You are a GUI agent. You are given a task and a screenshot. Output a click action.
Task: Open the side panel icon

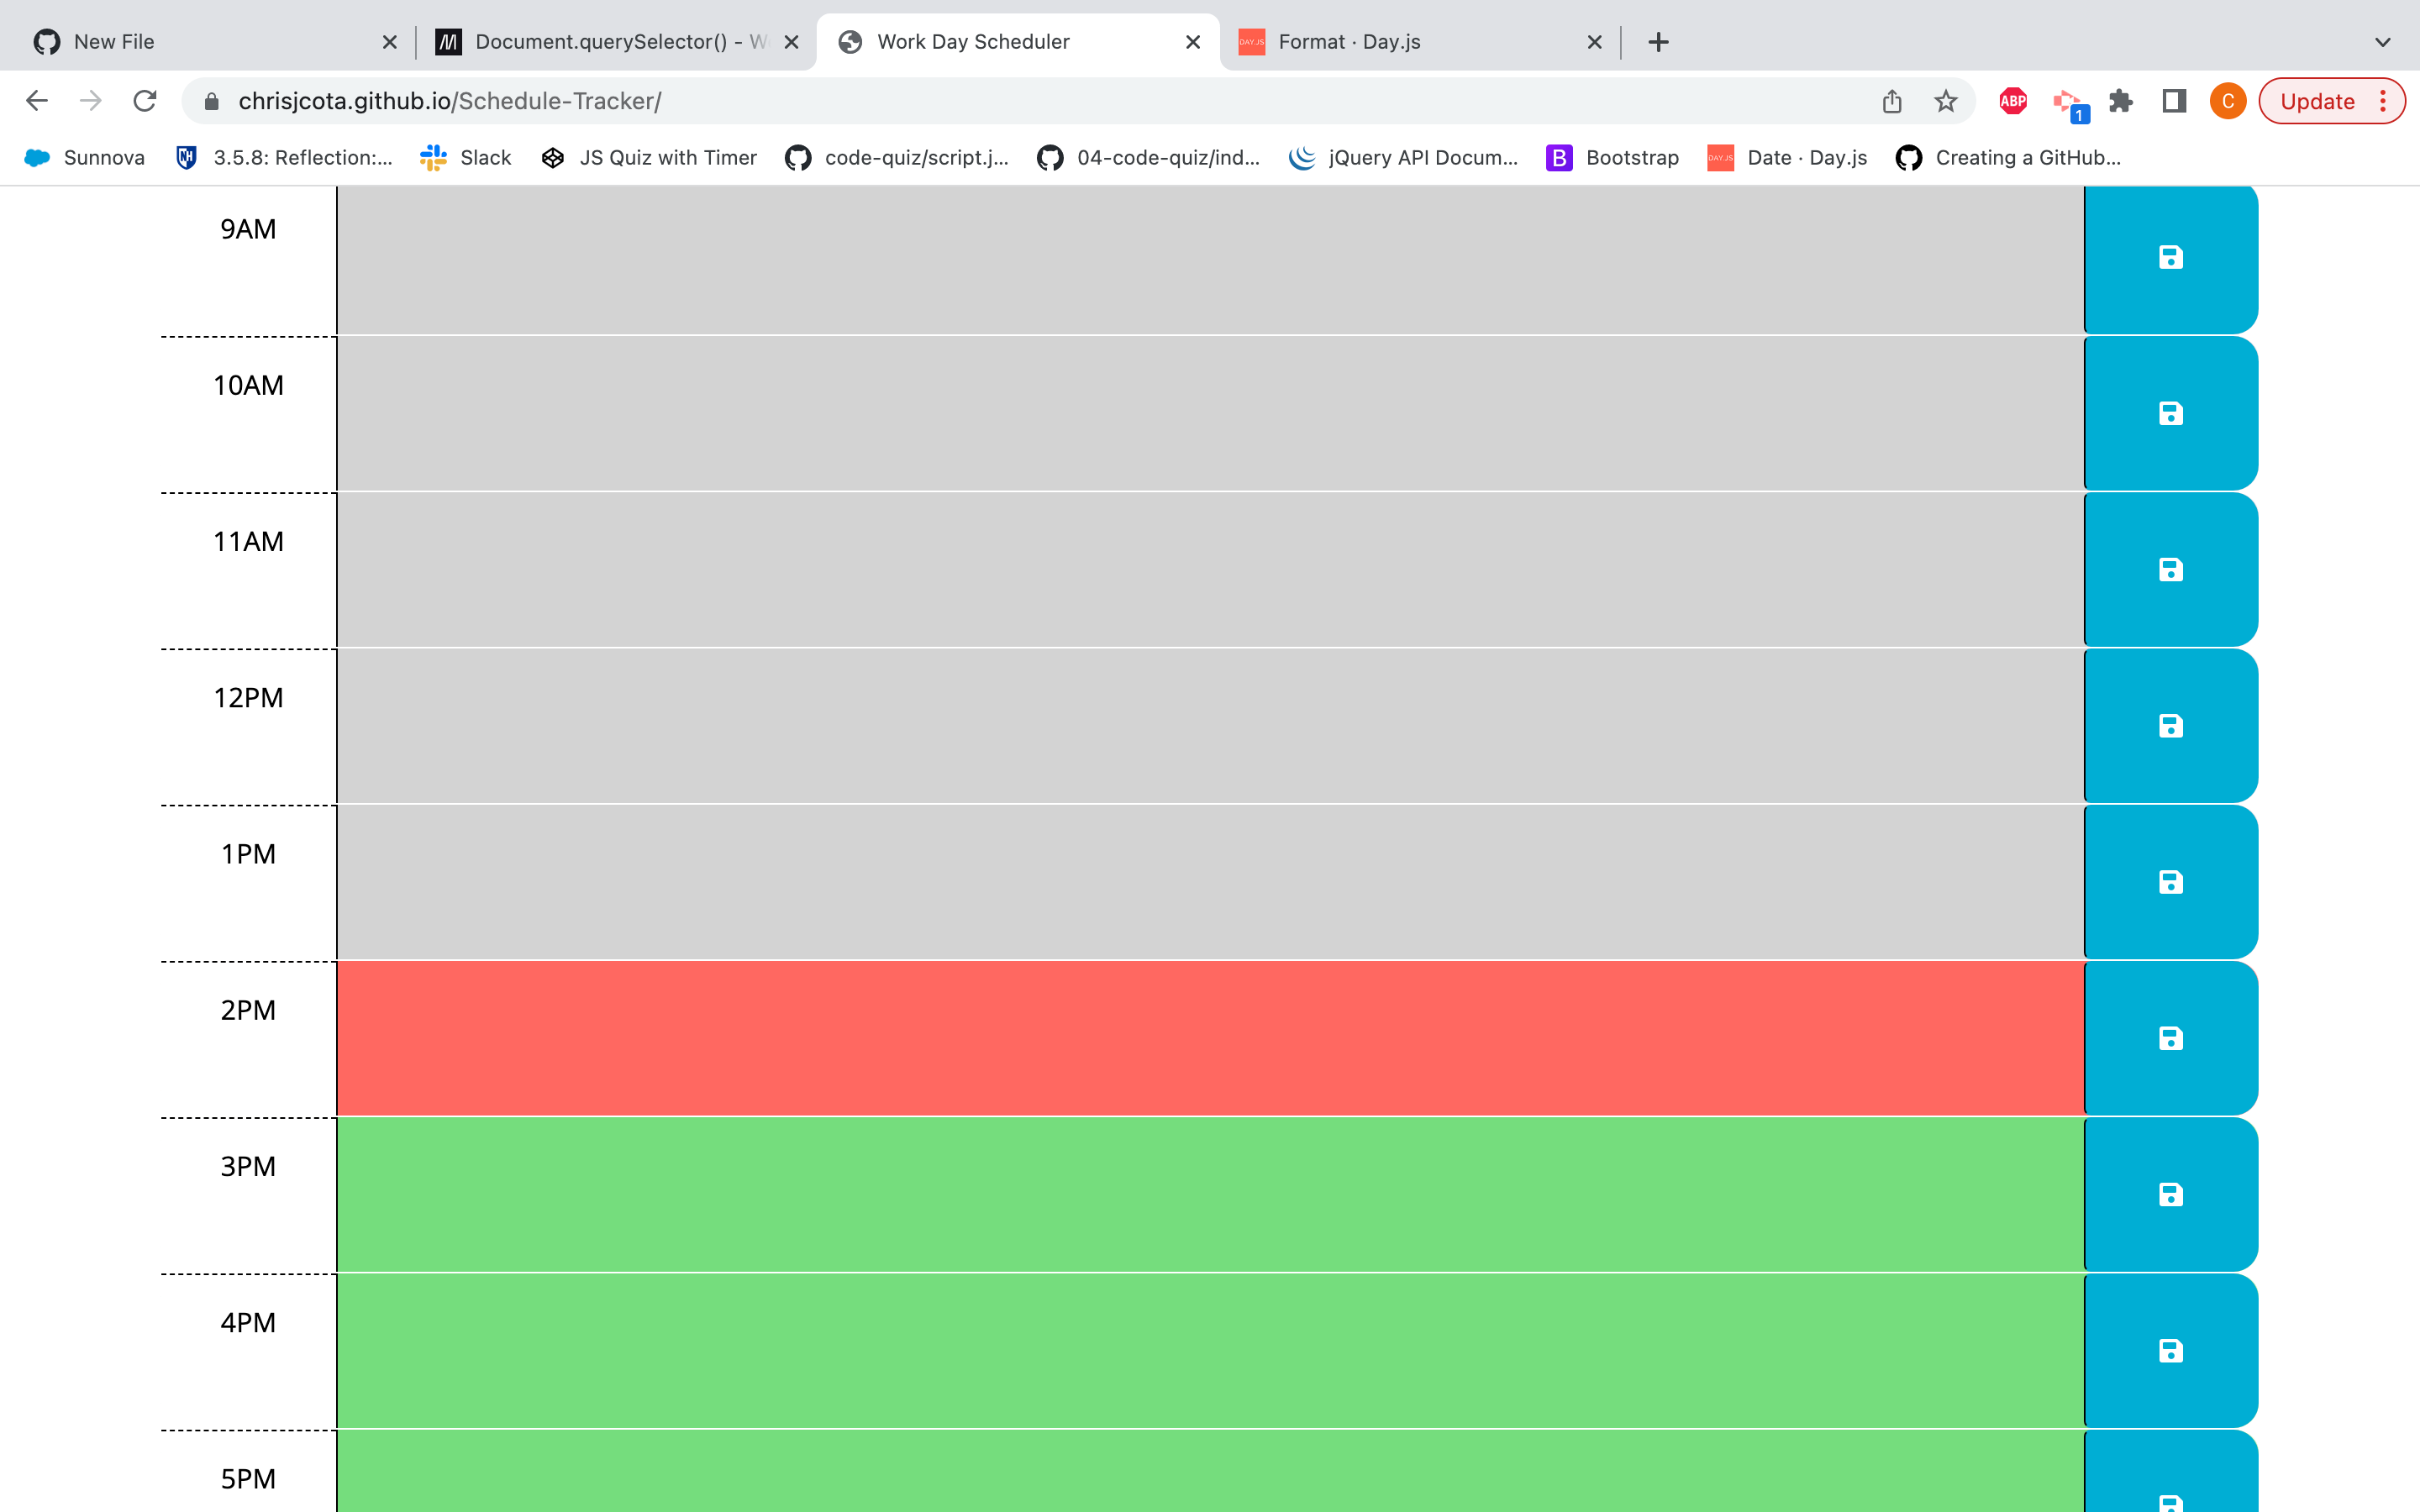point(2173,100)
